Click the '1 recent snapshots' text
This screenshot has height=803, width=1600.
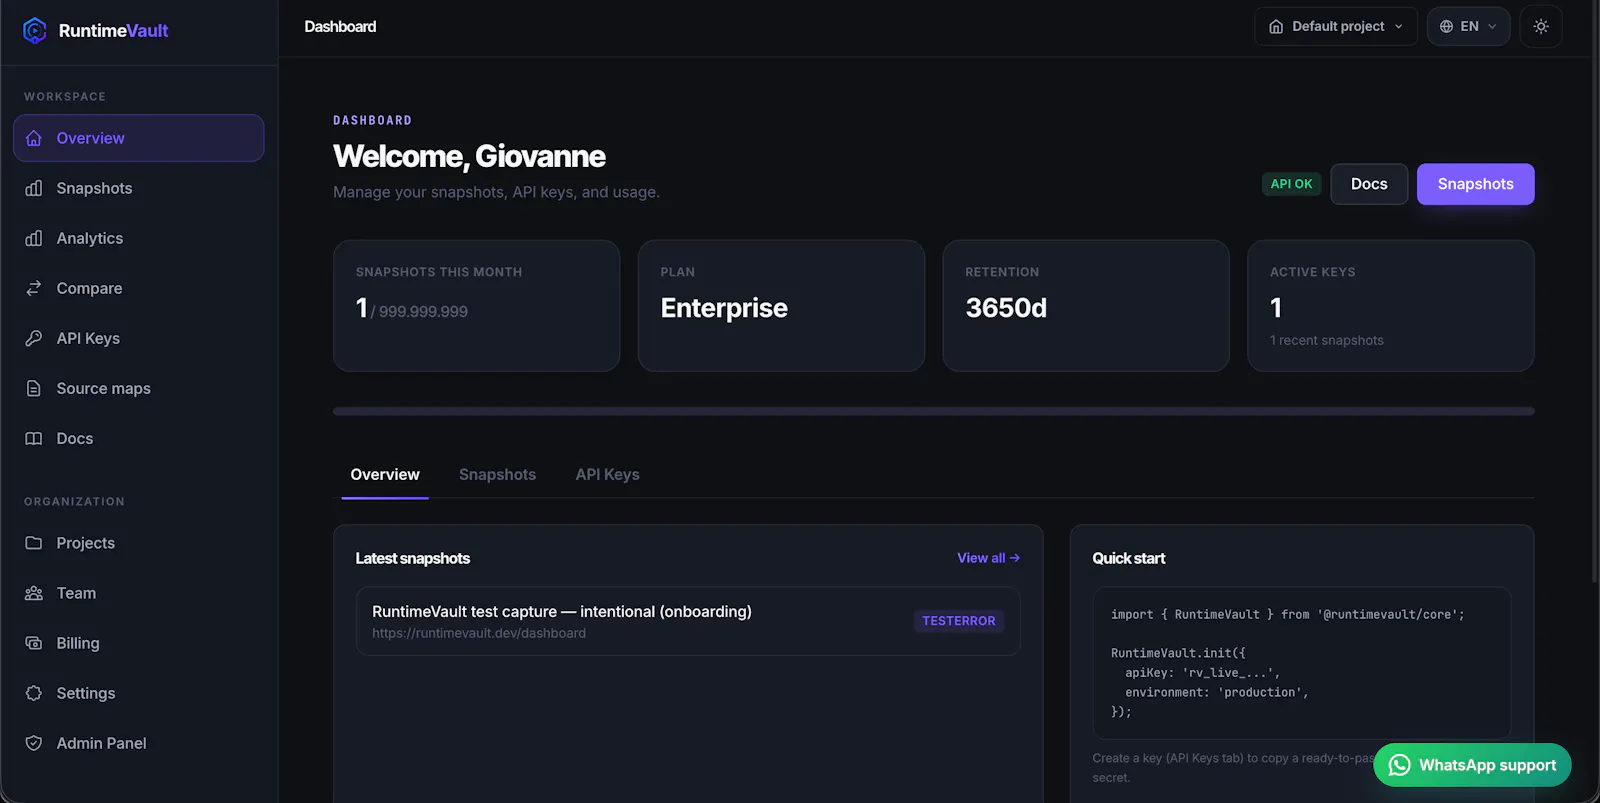coord(1327,341)
